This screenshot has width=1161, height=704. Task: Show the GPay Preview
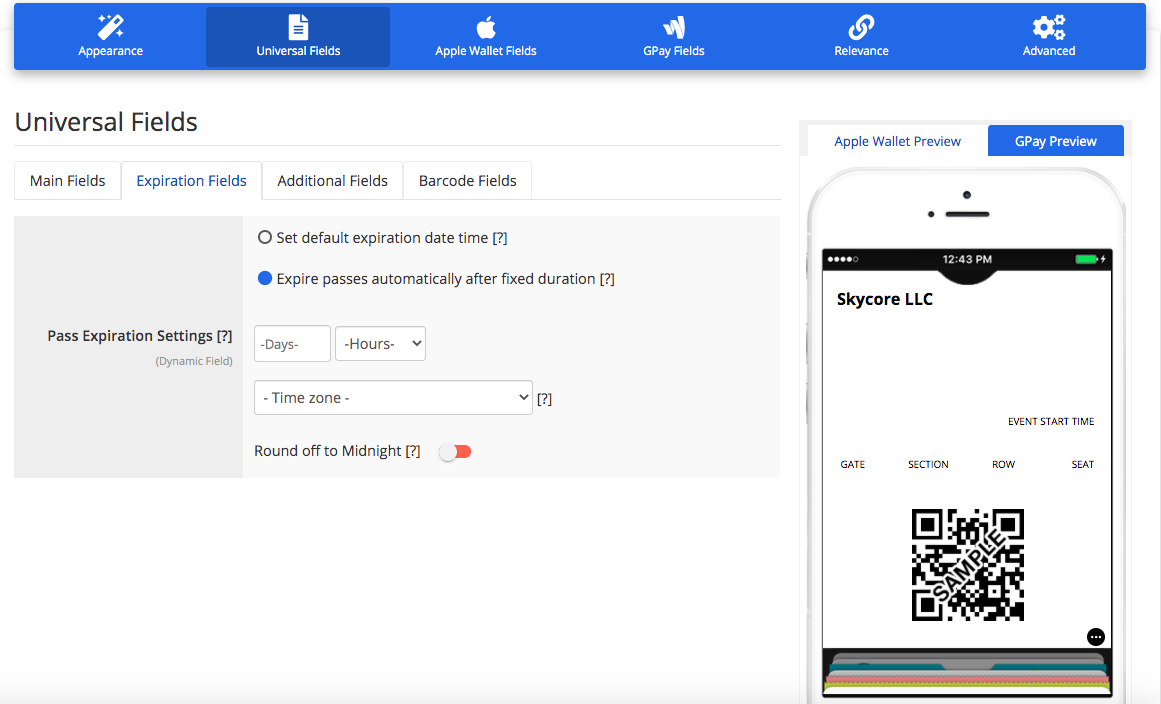[x=1055, y=141]
